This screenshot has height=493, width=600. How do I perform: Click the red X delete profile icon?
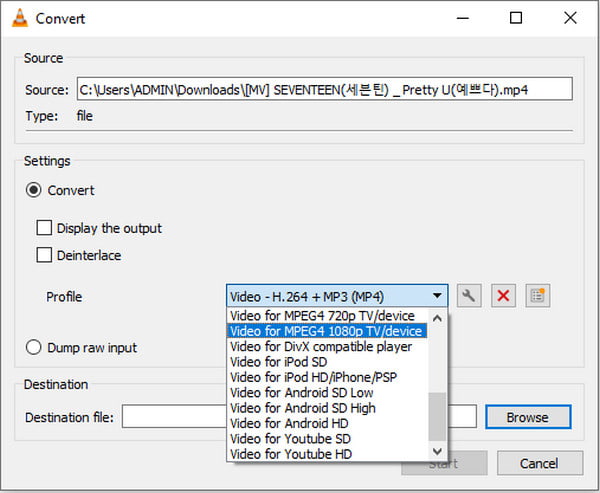point(503,296)
